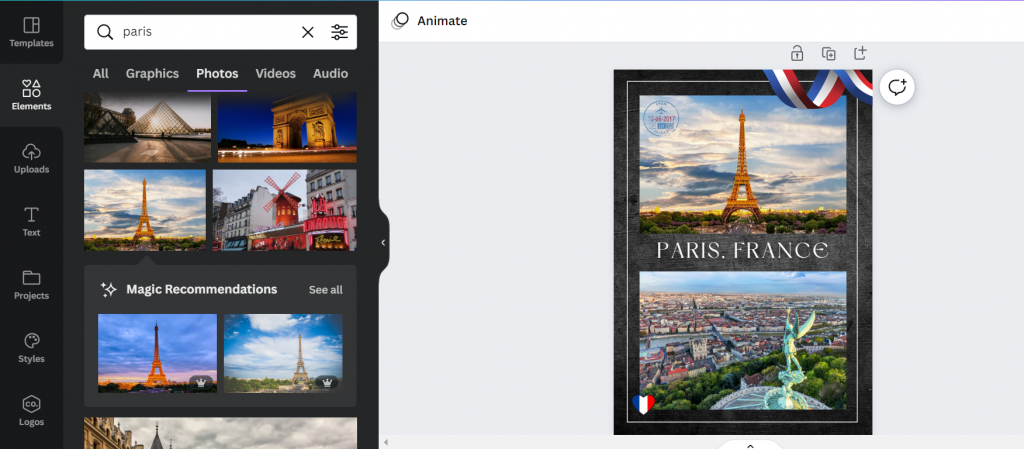Open the Styles palette panel
Screen dimensions: 1024x449
31,347
